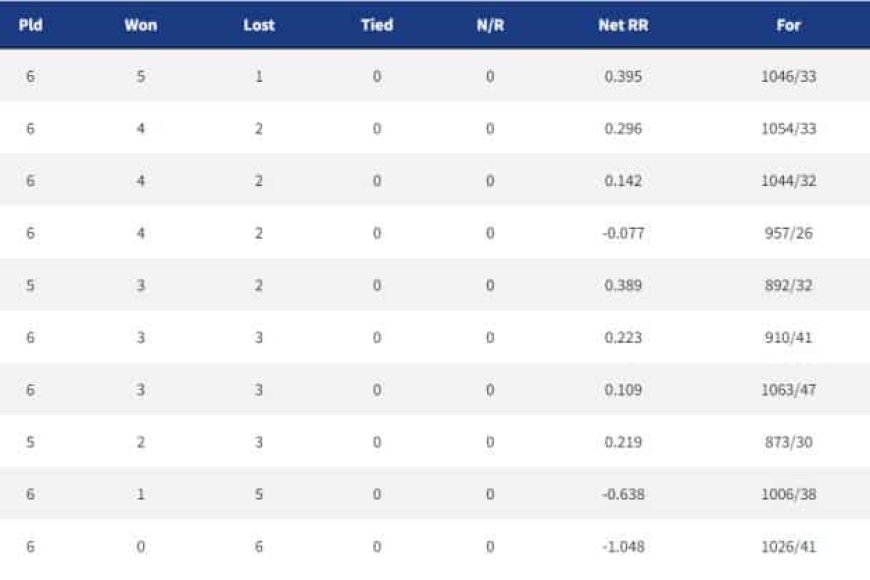The image size is (870, 580).
Task: Select the Lost column header
Action: (259, 25)
